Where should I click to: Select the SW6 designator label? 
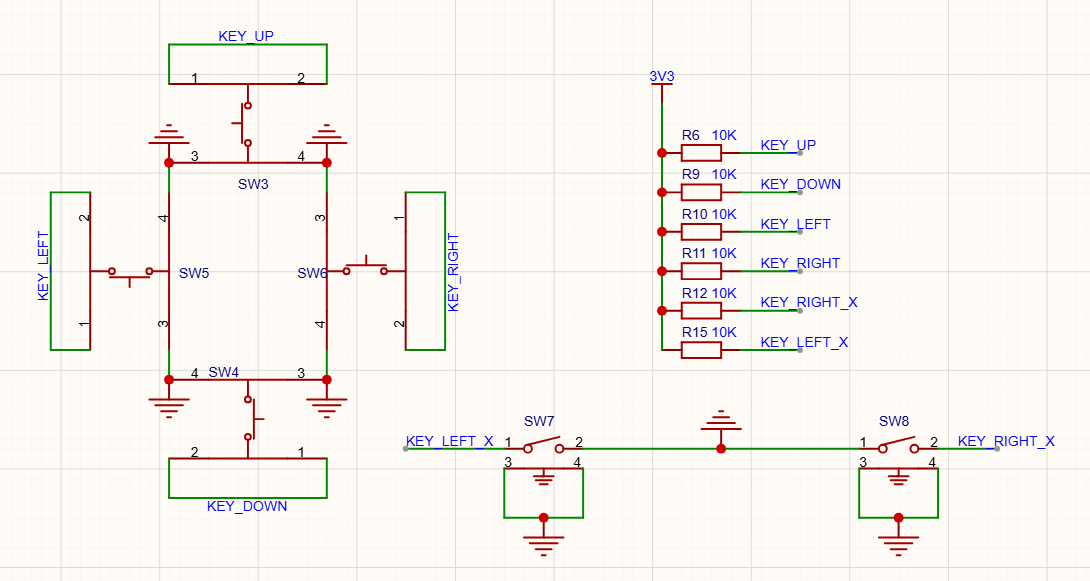[312, 273]
